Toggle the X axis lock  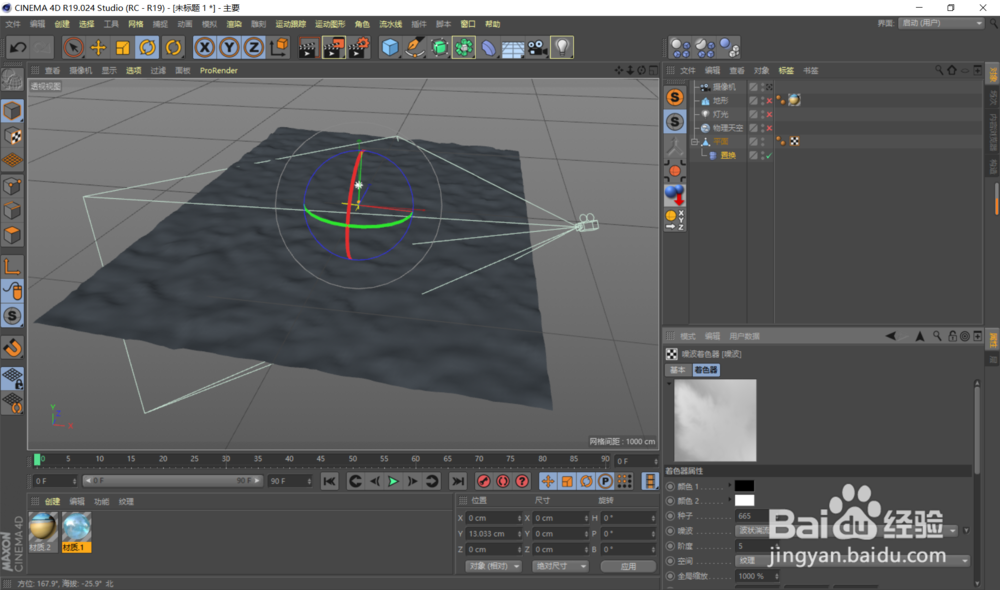tap(204, 47)
